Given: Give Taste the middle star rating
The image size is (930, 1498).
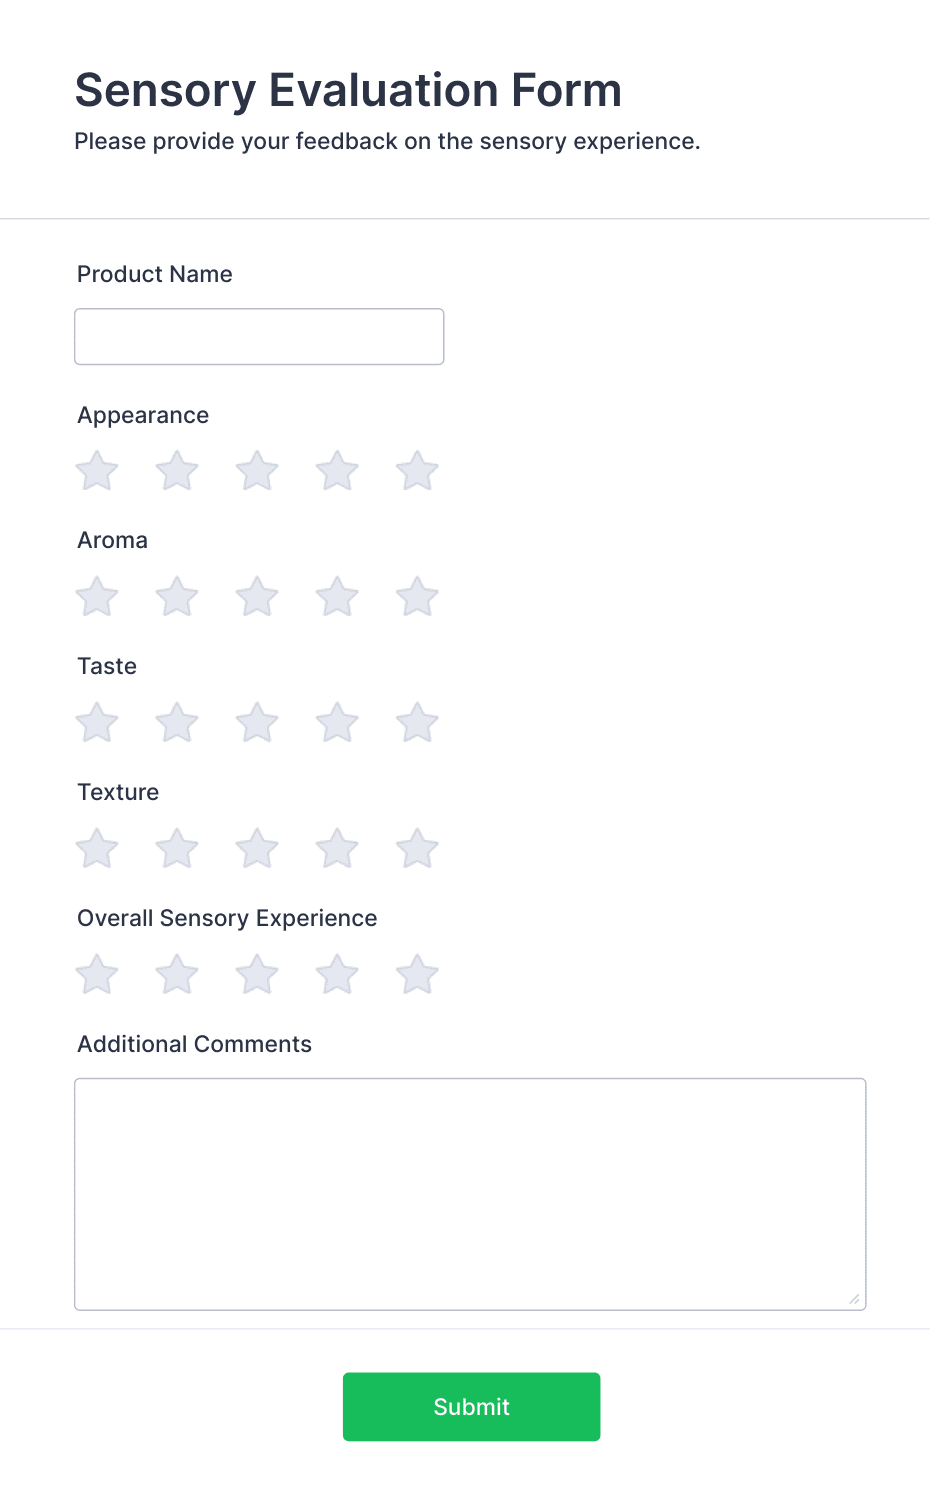Looking at the screenshot, I should pos(256,722).
